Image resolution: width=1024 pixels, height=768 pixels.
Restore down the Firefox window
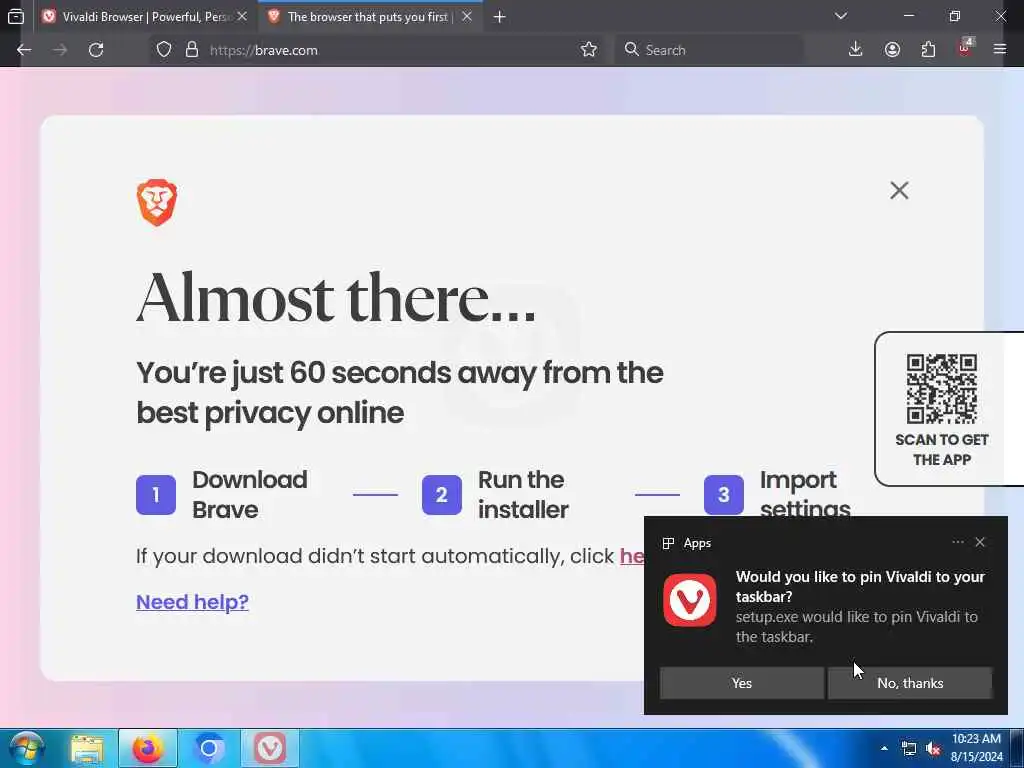[x=955, y=16]
